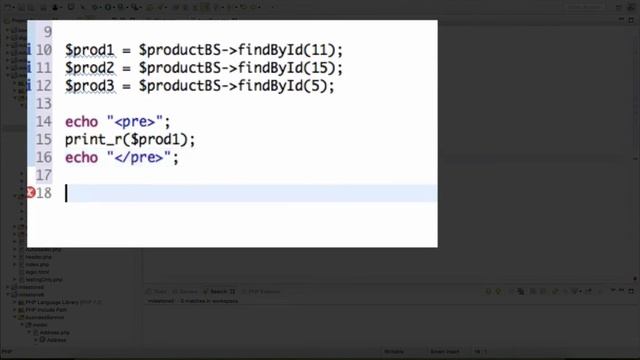Click the print_r($prod1) statement
Viewport: 640px width, 360px height.
(130, 140)
